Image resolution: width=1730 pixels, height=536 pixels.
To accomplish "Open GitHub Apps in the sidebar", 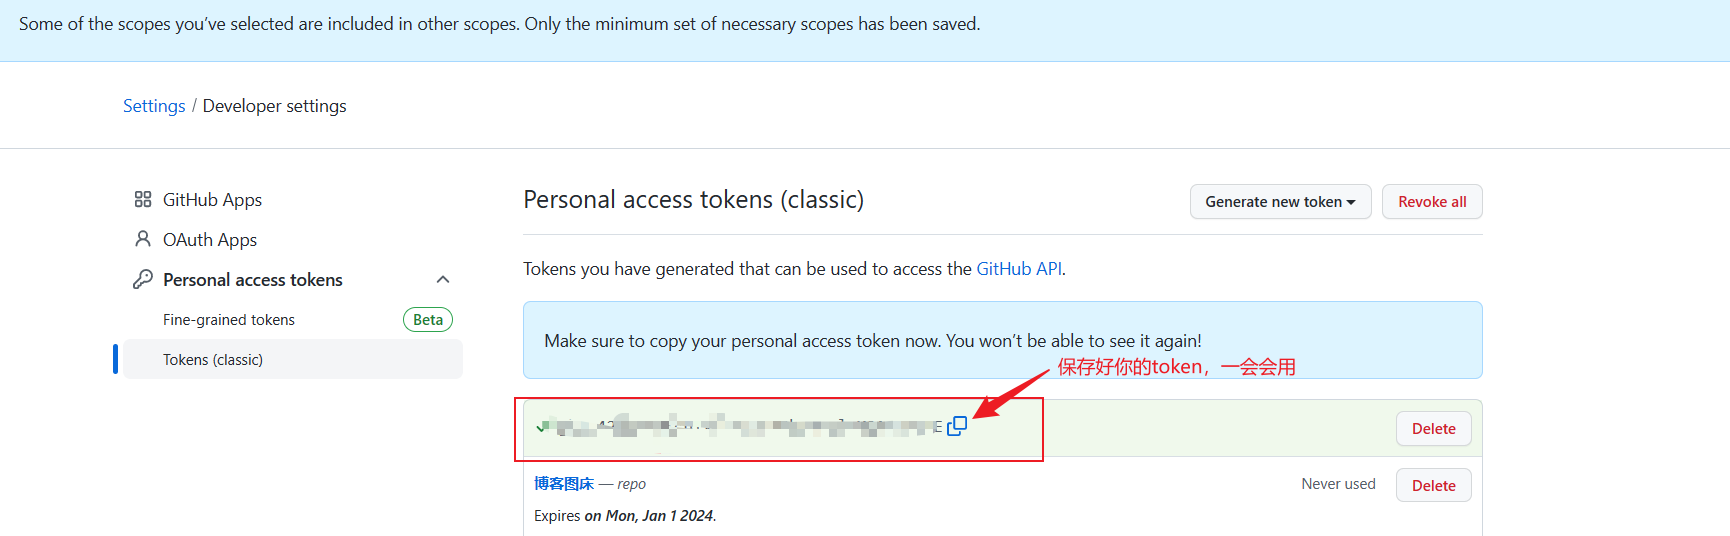I will point(212,199).
